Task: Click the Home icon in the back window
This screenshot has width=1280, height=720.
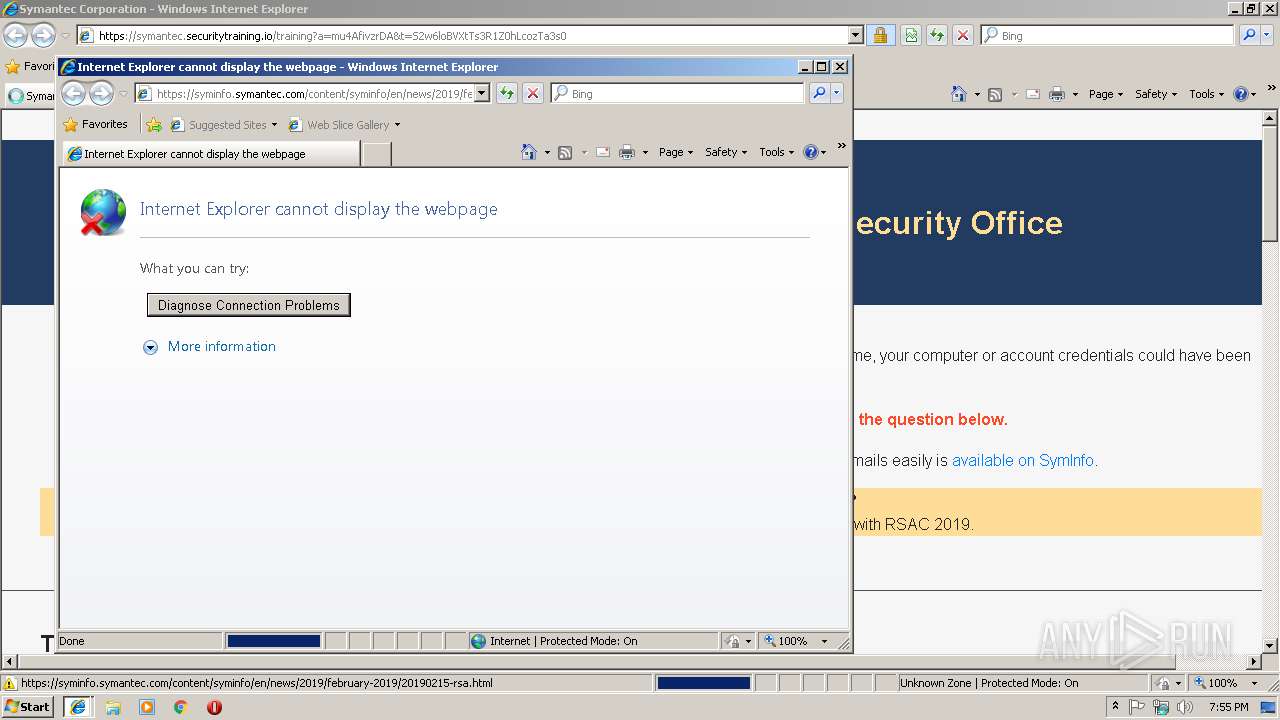Action: 959,94
